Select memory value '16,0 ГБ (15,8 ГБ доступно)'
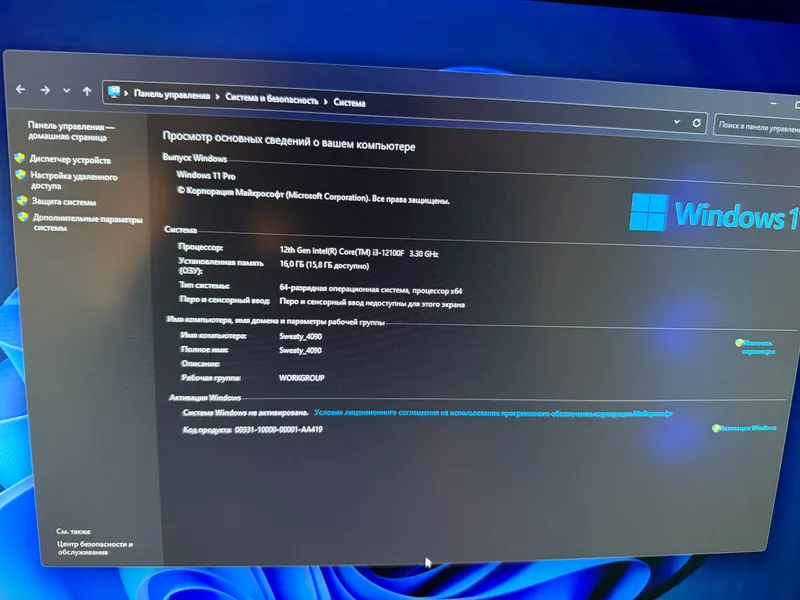The image size is (800, 600). 324,265
